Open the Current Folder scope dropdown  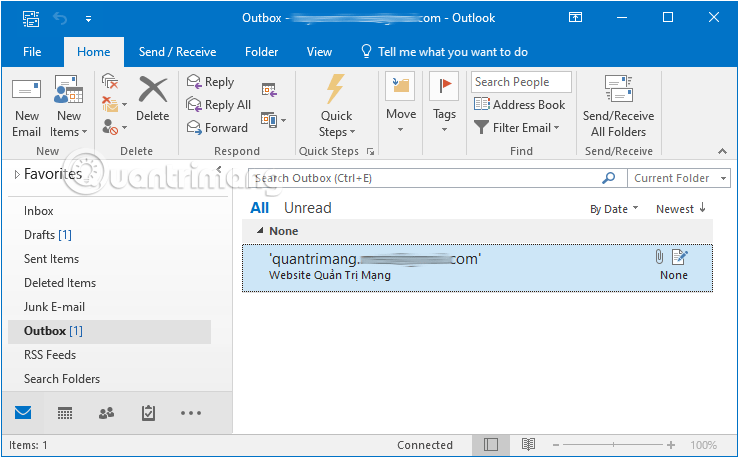679,178
